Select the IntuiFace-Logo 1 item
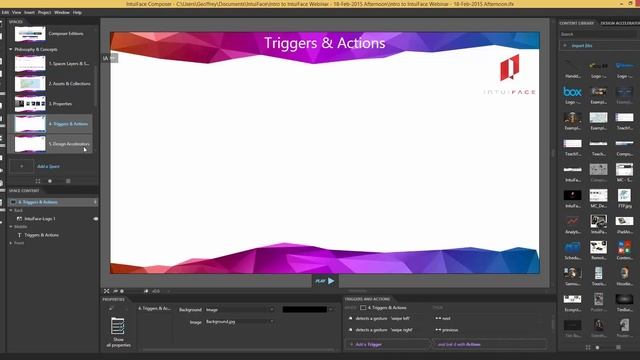This screenshot has width=640, height=360. click(40, 219)
